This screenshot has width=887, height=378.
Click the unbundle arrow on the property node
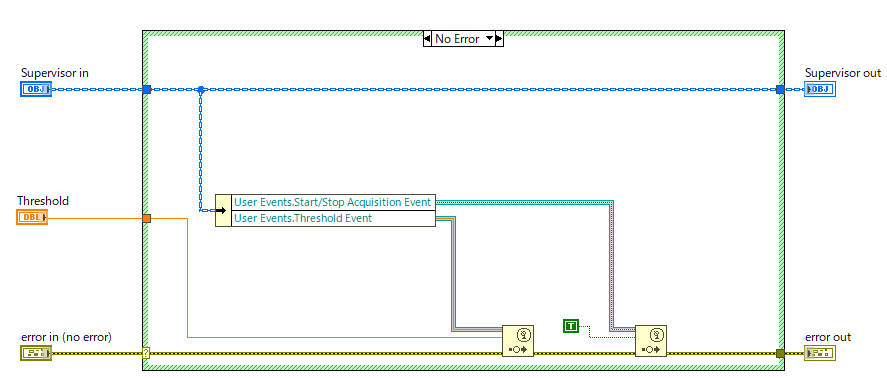[x=223, y=210]
